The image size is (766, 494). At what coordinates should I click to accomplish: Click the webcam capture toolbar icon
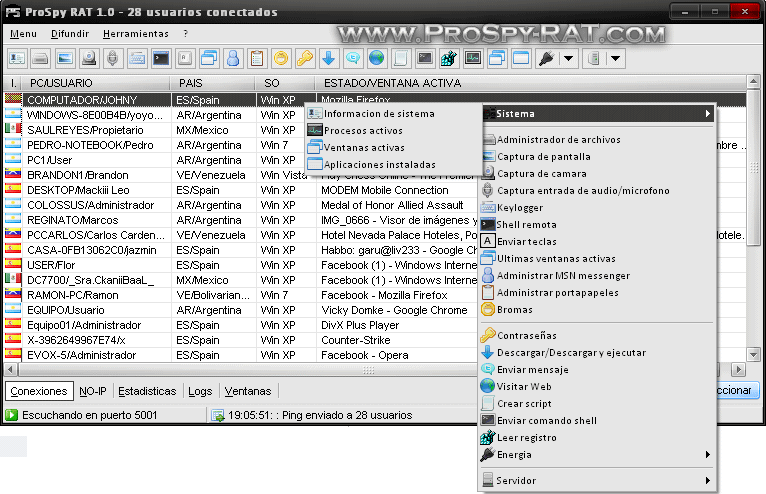(x=89, y=59)
